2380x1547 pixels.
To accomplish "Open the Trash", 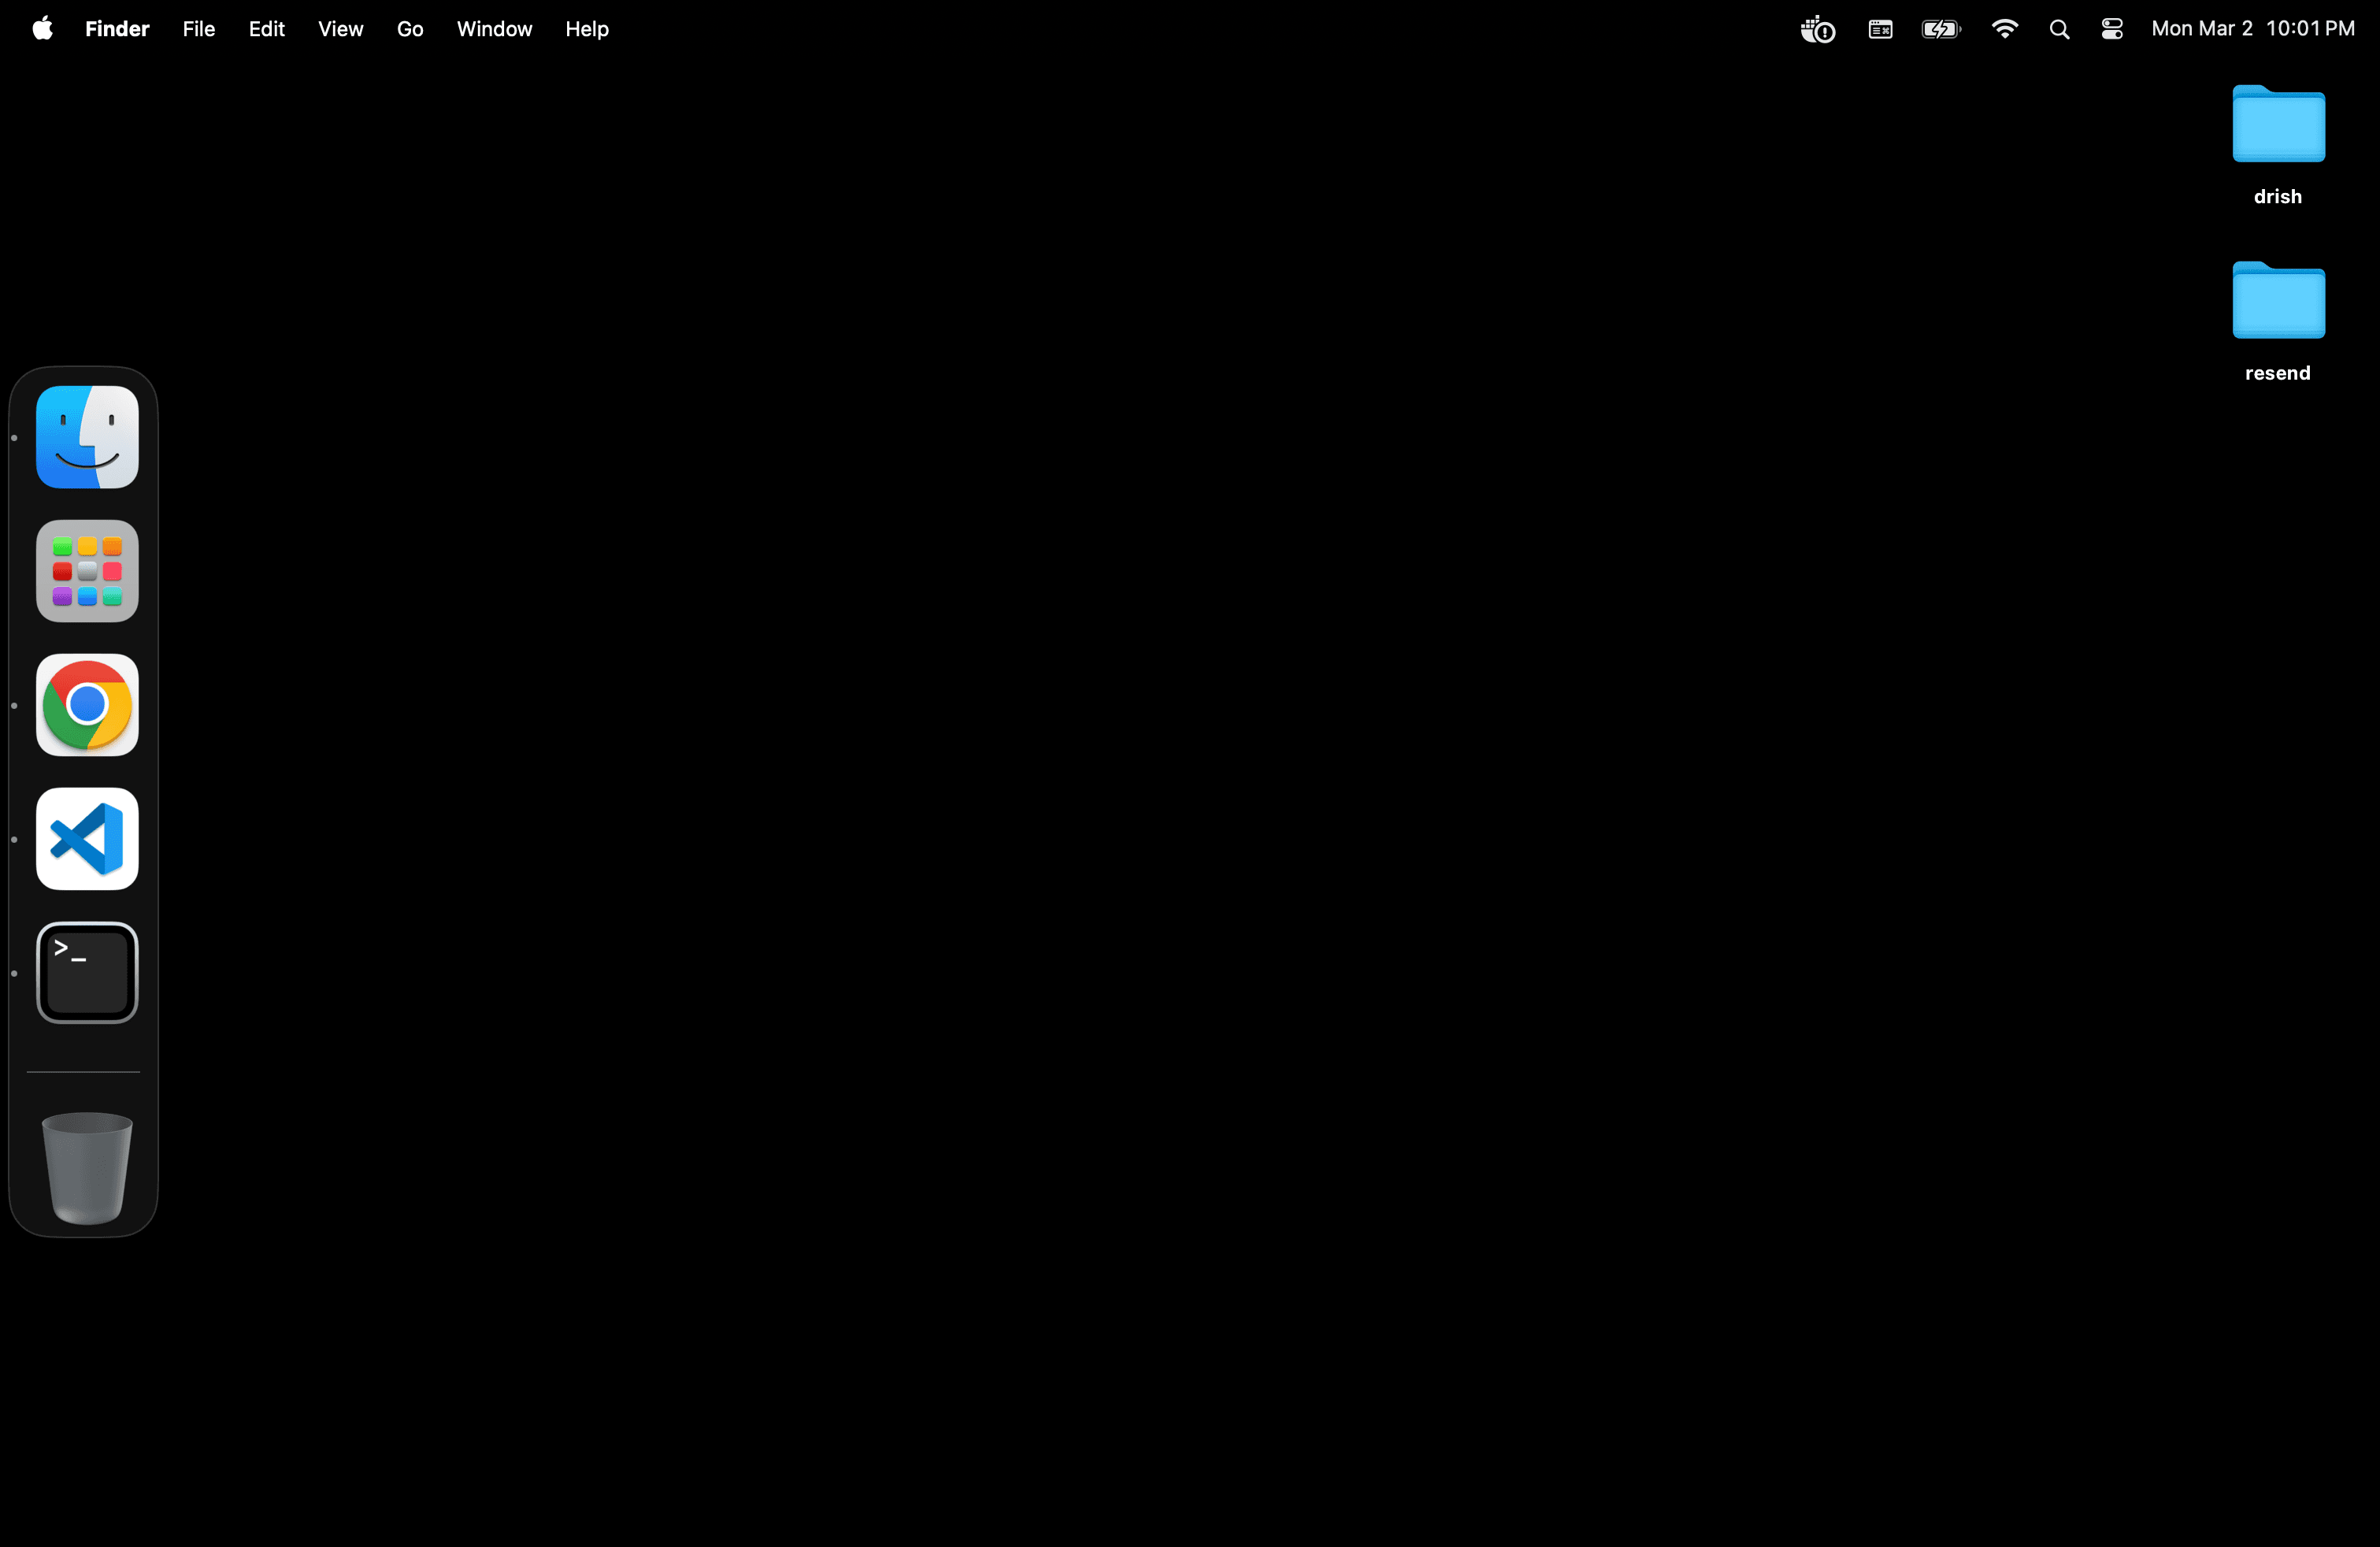I will [86, 1166].
